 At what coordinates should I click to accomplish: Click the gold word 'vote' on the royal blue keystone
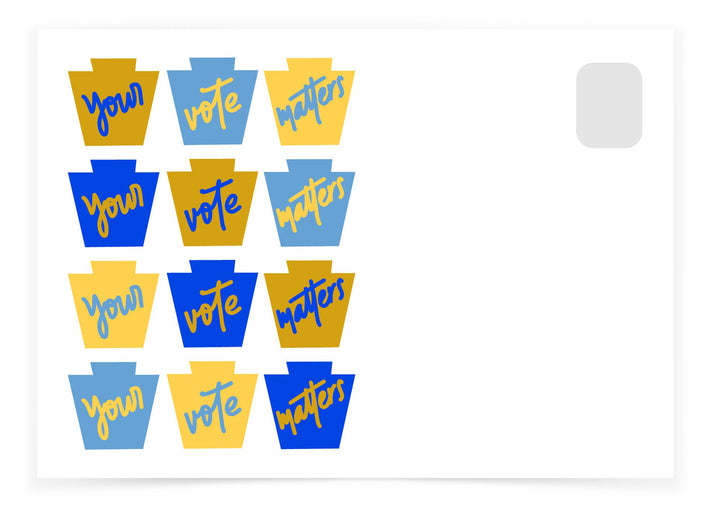[x=212, y=307]
